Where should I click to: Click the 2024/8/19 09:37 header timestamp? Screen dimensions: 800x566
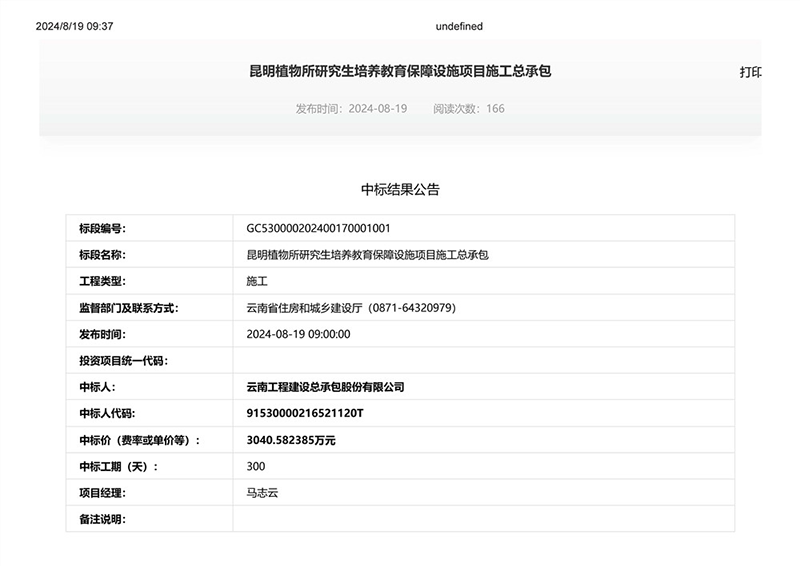75,27
